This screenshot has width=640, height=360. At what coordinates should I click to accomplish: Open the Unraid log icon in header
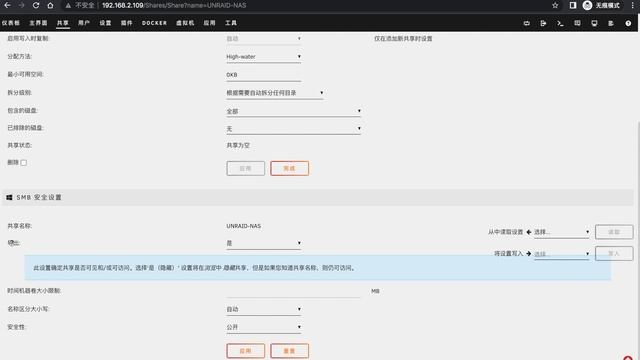(611, 23)
